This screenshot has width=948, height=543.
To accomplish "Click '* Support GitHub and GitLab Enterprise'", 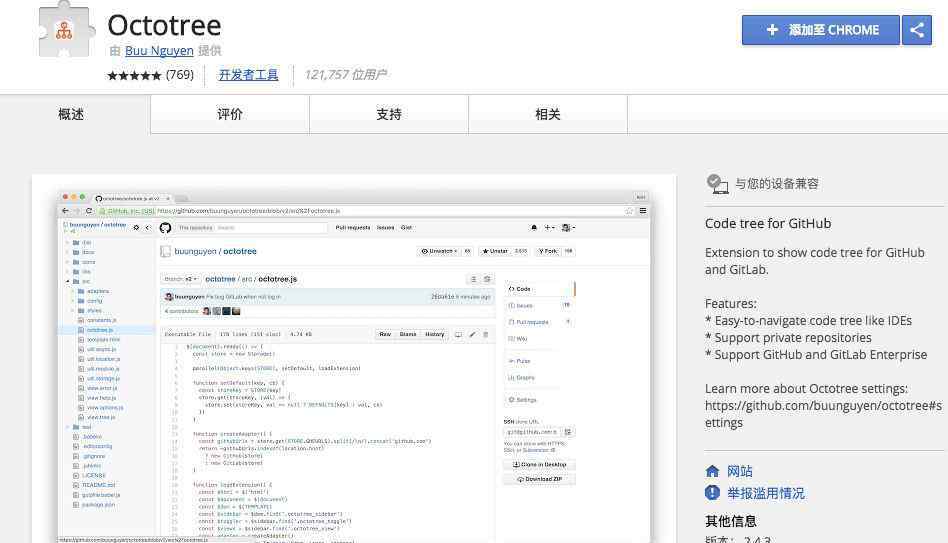I will pyautogui.click(x=816, y=354).
